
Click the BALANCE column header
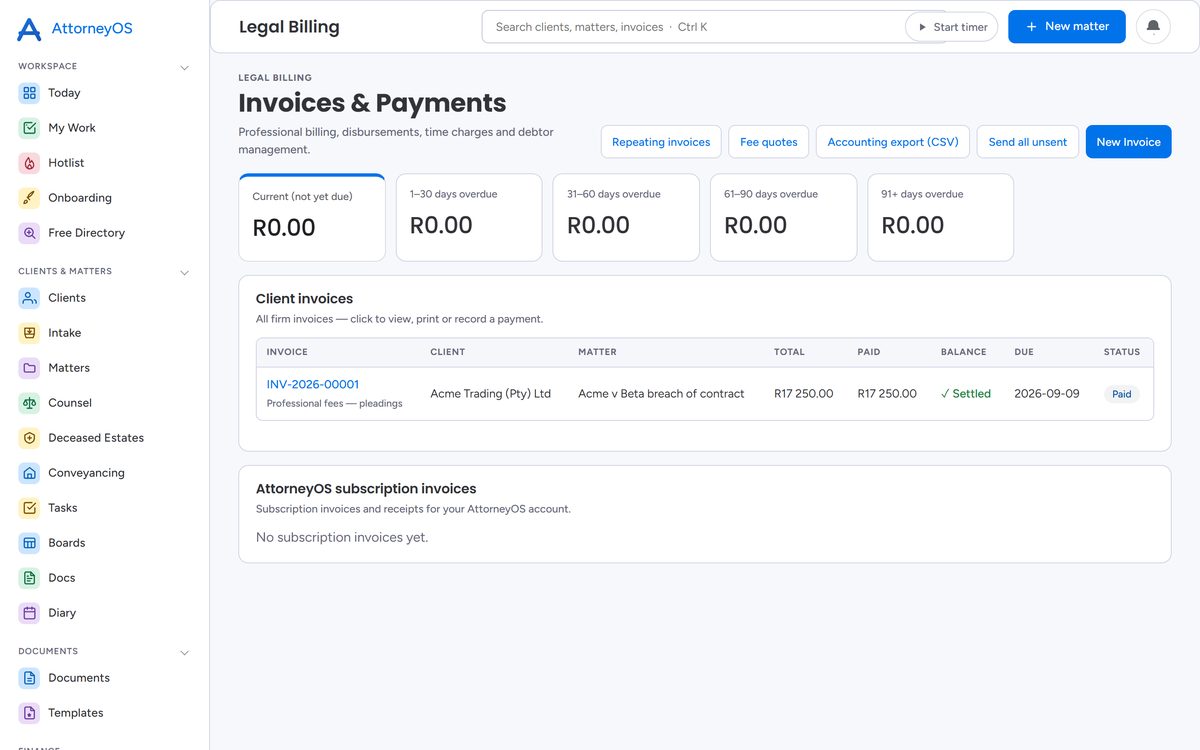(964, 352)
